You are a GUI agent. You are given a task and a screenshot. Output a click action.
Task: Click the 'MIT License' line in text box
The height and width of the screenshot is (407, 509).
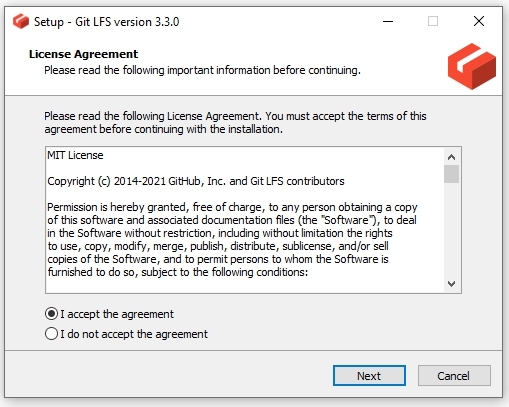coord(75,155)
